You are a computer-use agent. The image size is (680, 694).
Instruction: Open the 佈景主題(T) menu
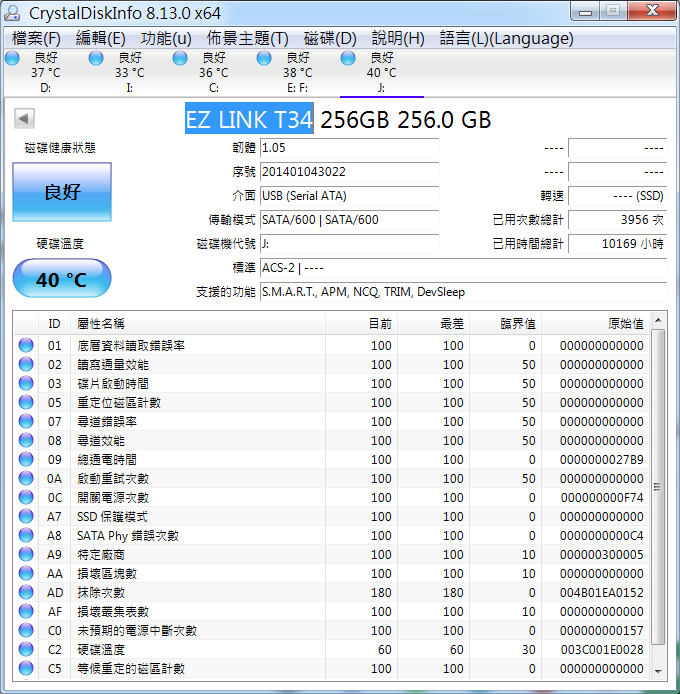click(x=247, y=39)
